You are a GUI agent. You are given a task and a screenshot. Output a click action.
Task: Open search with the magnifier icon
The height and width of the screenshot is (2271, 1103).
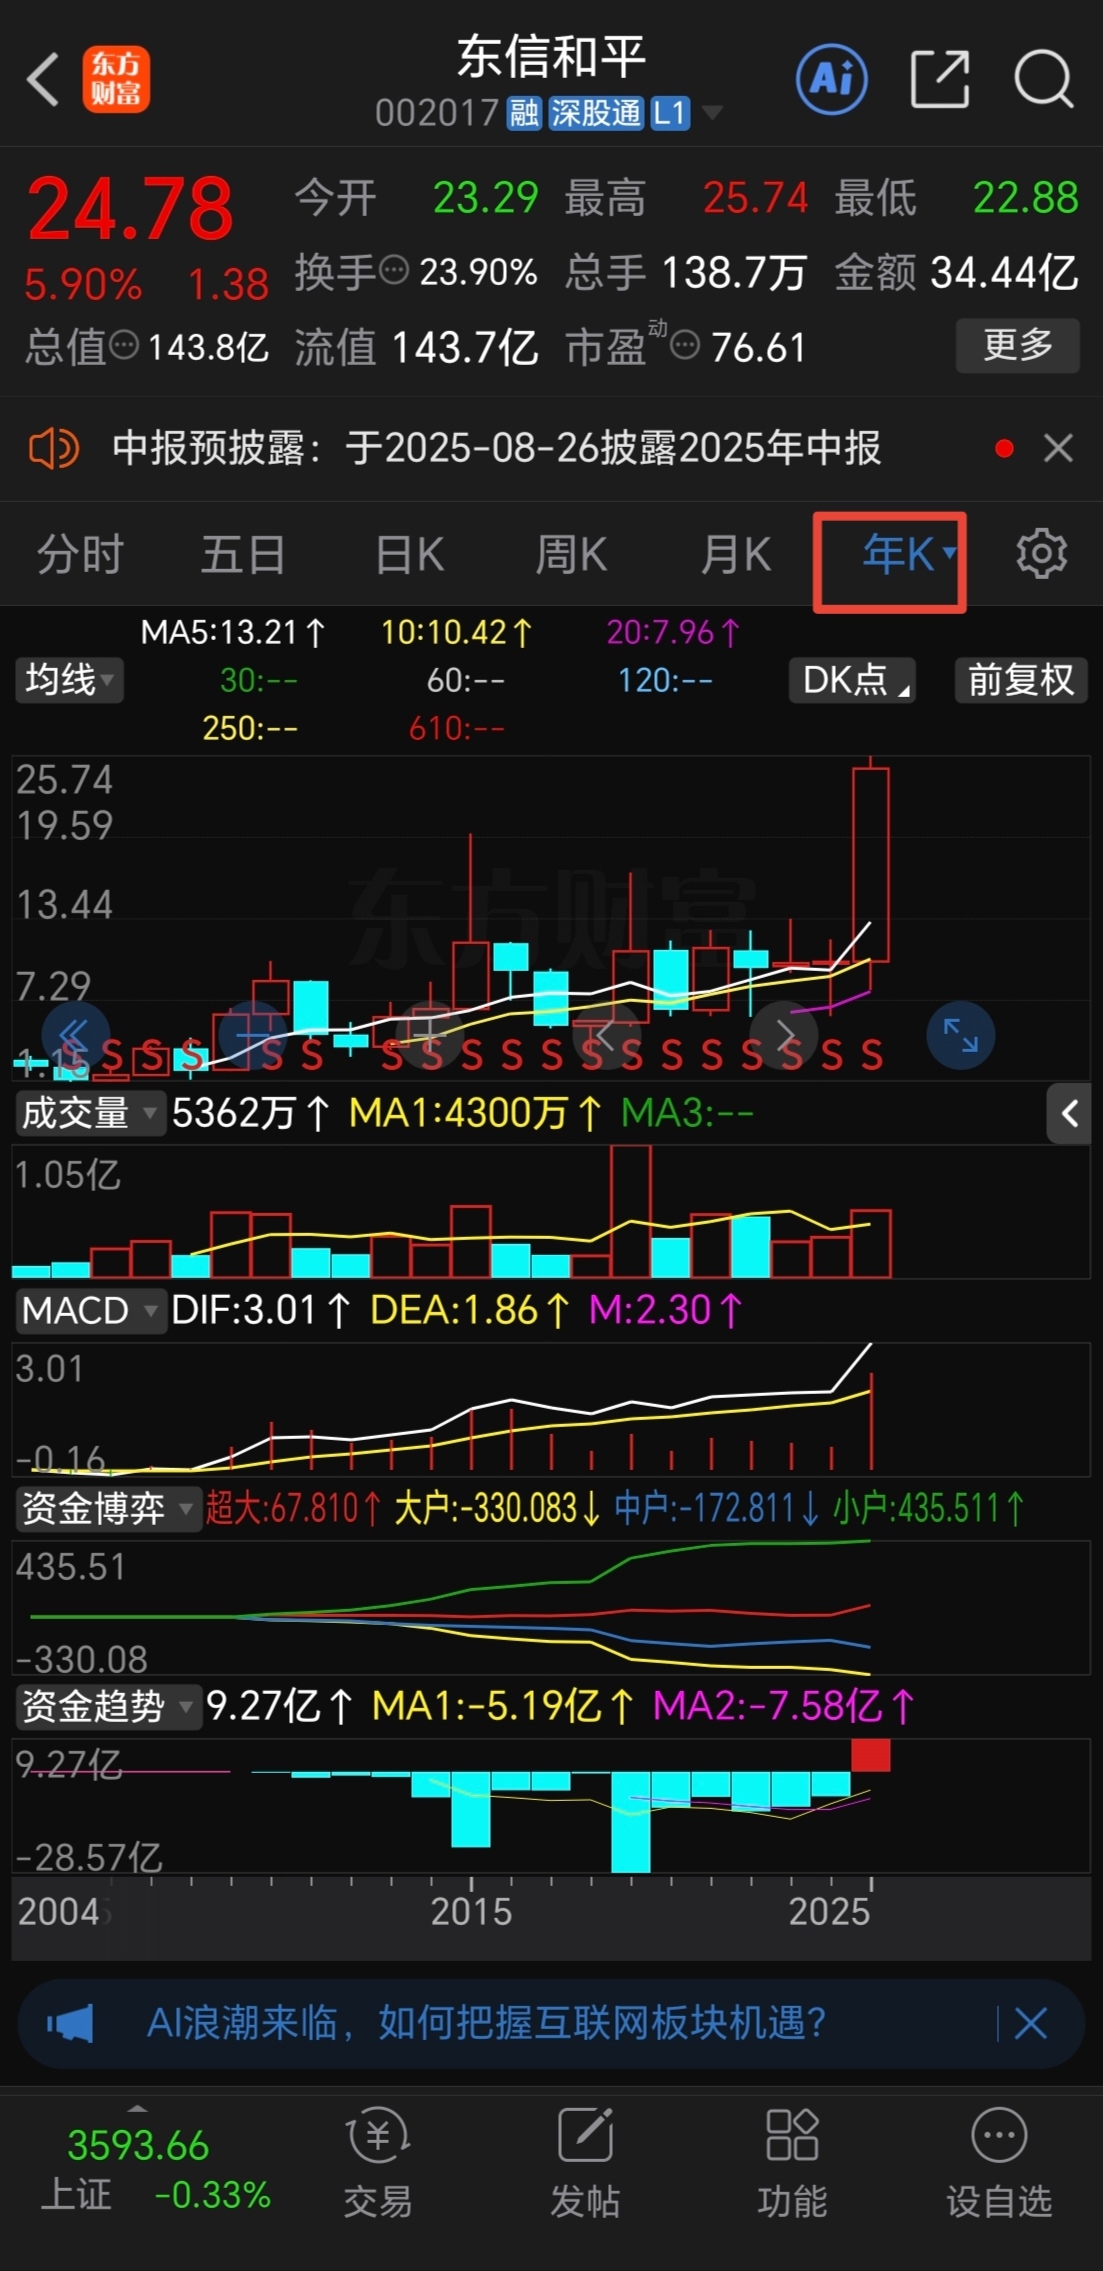pos(1043,79)
